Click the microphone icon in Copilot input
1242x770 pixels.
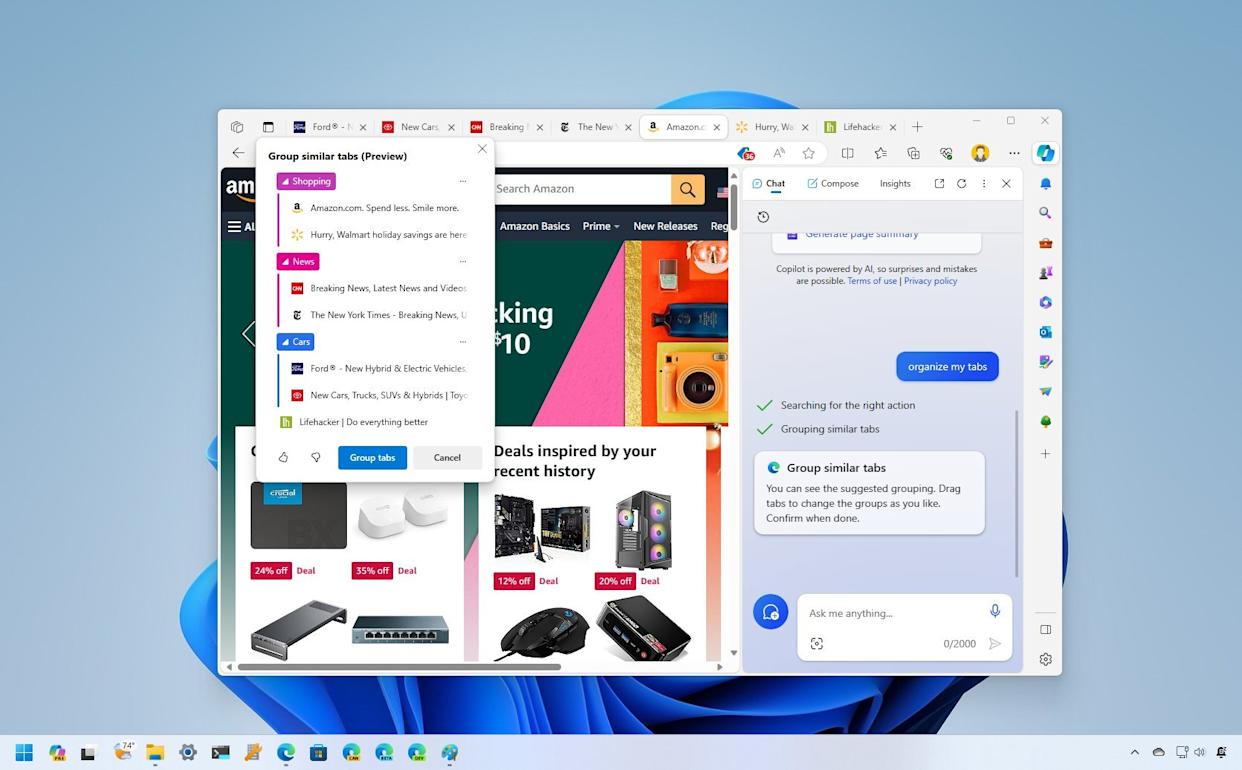[994, 611]
